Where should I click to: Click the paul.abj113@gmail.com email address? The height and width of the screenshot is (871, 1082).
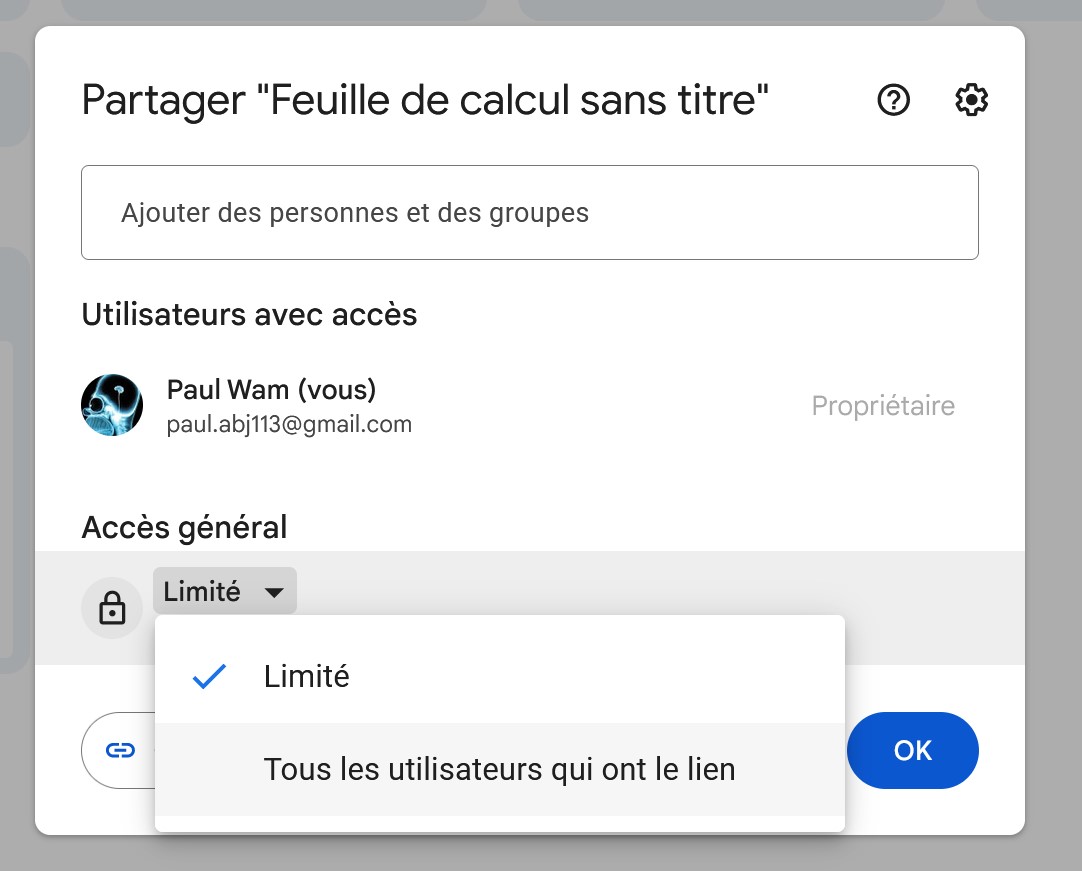point(289,424)
